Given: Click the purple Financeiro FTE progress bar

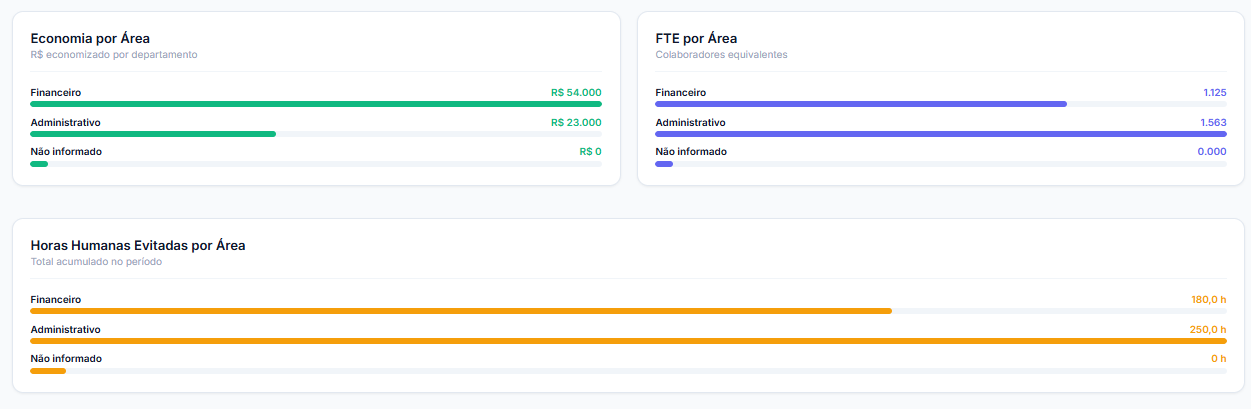Looking at the screenshot, I should coord(861,104).
